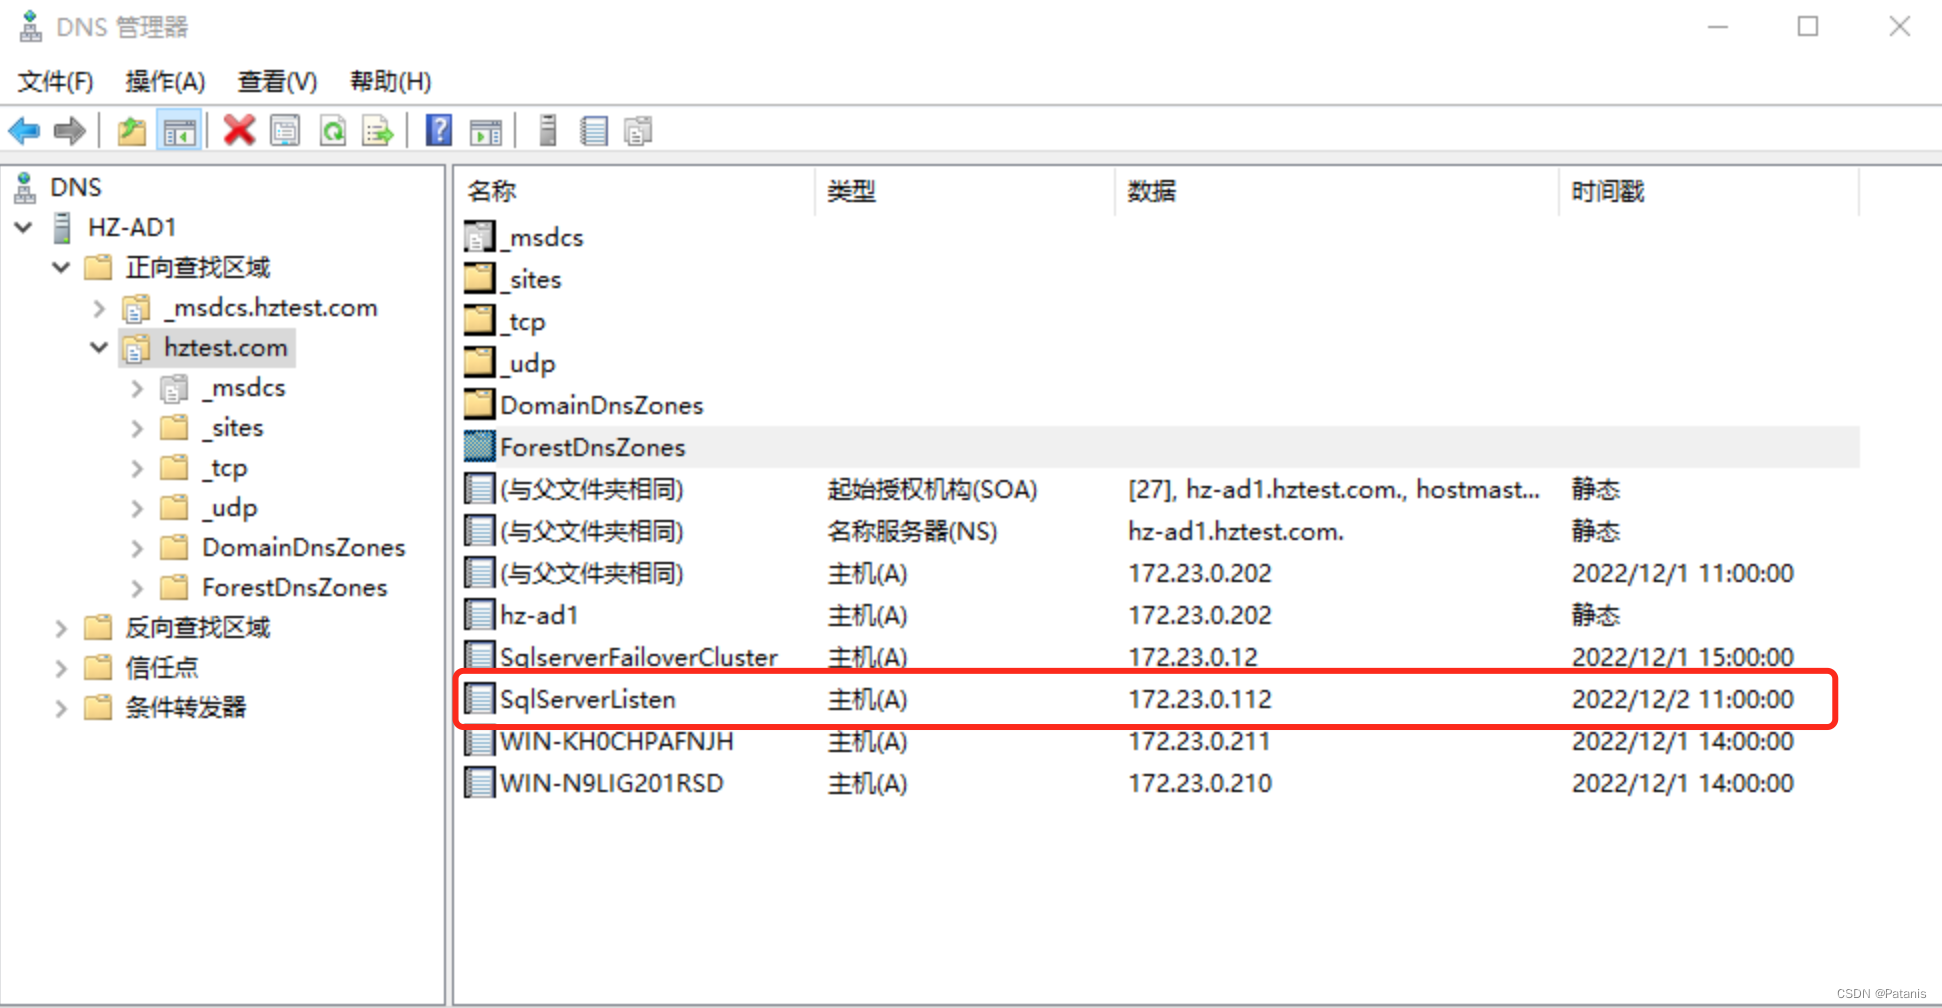
Task: Select 信任点 in tree
Action: click(x=162, y=667)
